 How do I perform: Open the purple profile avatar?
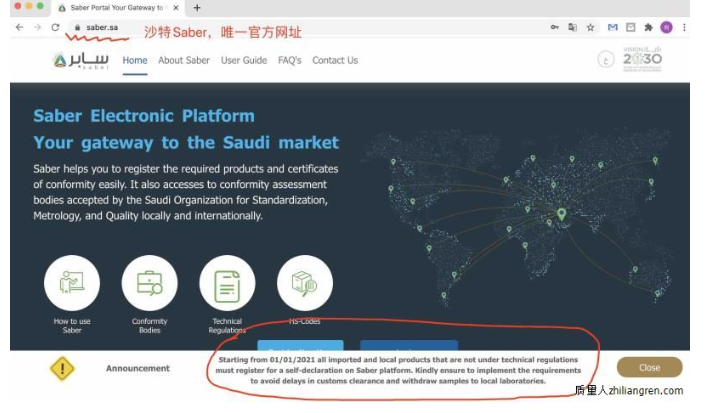click(666, 27)
